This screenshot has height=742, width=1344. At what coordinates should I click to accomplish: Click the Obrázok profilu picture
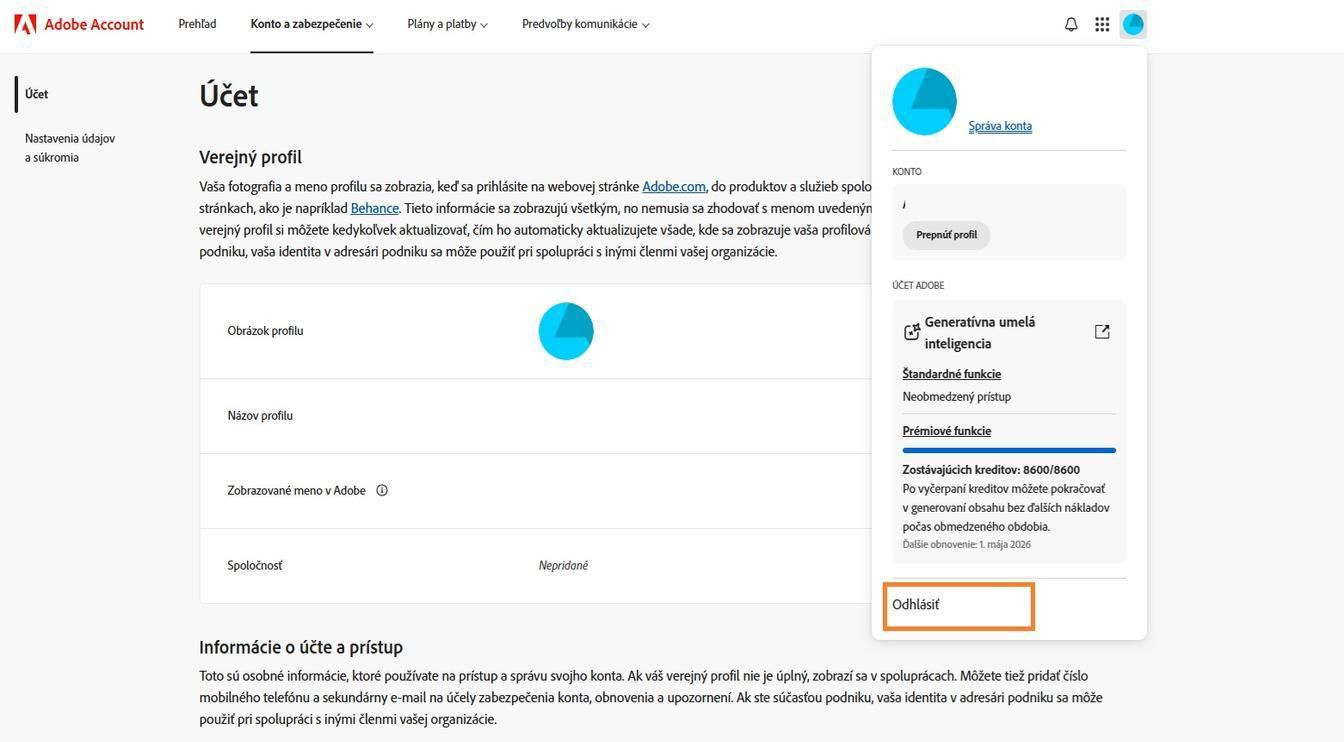click(566, 331)
